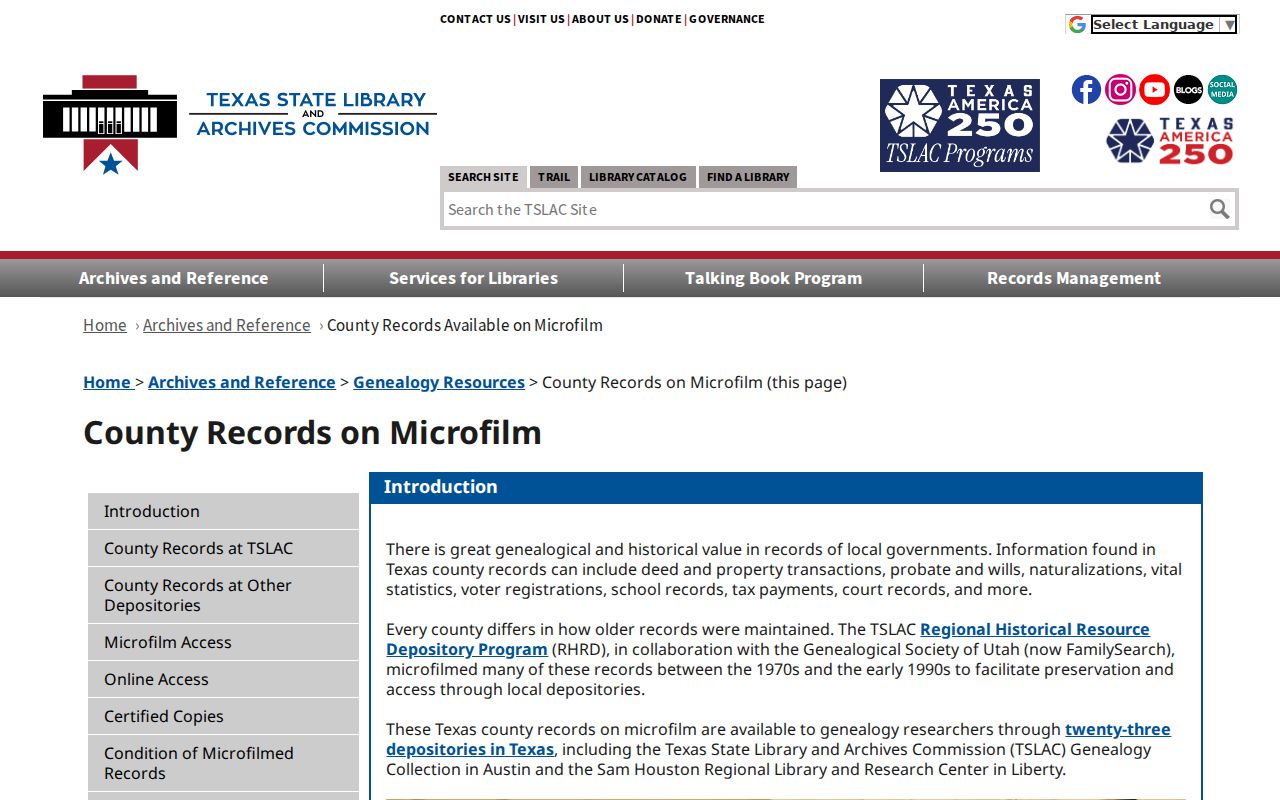
Task: Click the blue Introduction section header
Action: click(x=786, y=487)
